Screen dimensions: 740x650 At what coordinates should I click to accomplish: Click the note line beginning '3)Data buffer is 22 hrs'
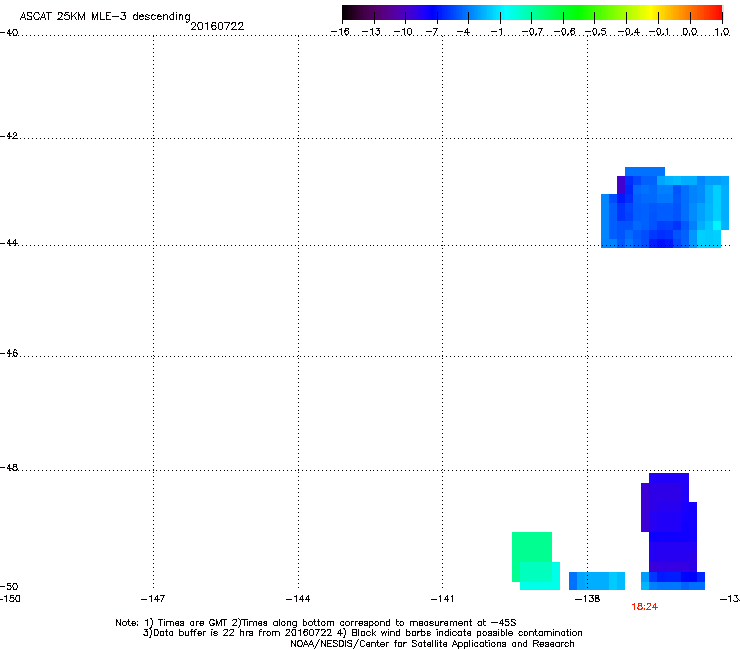click(362, 633)
